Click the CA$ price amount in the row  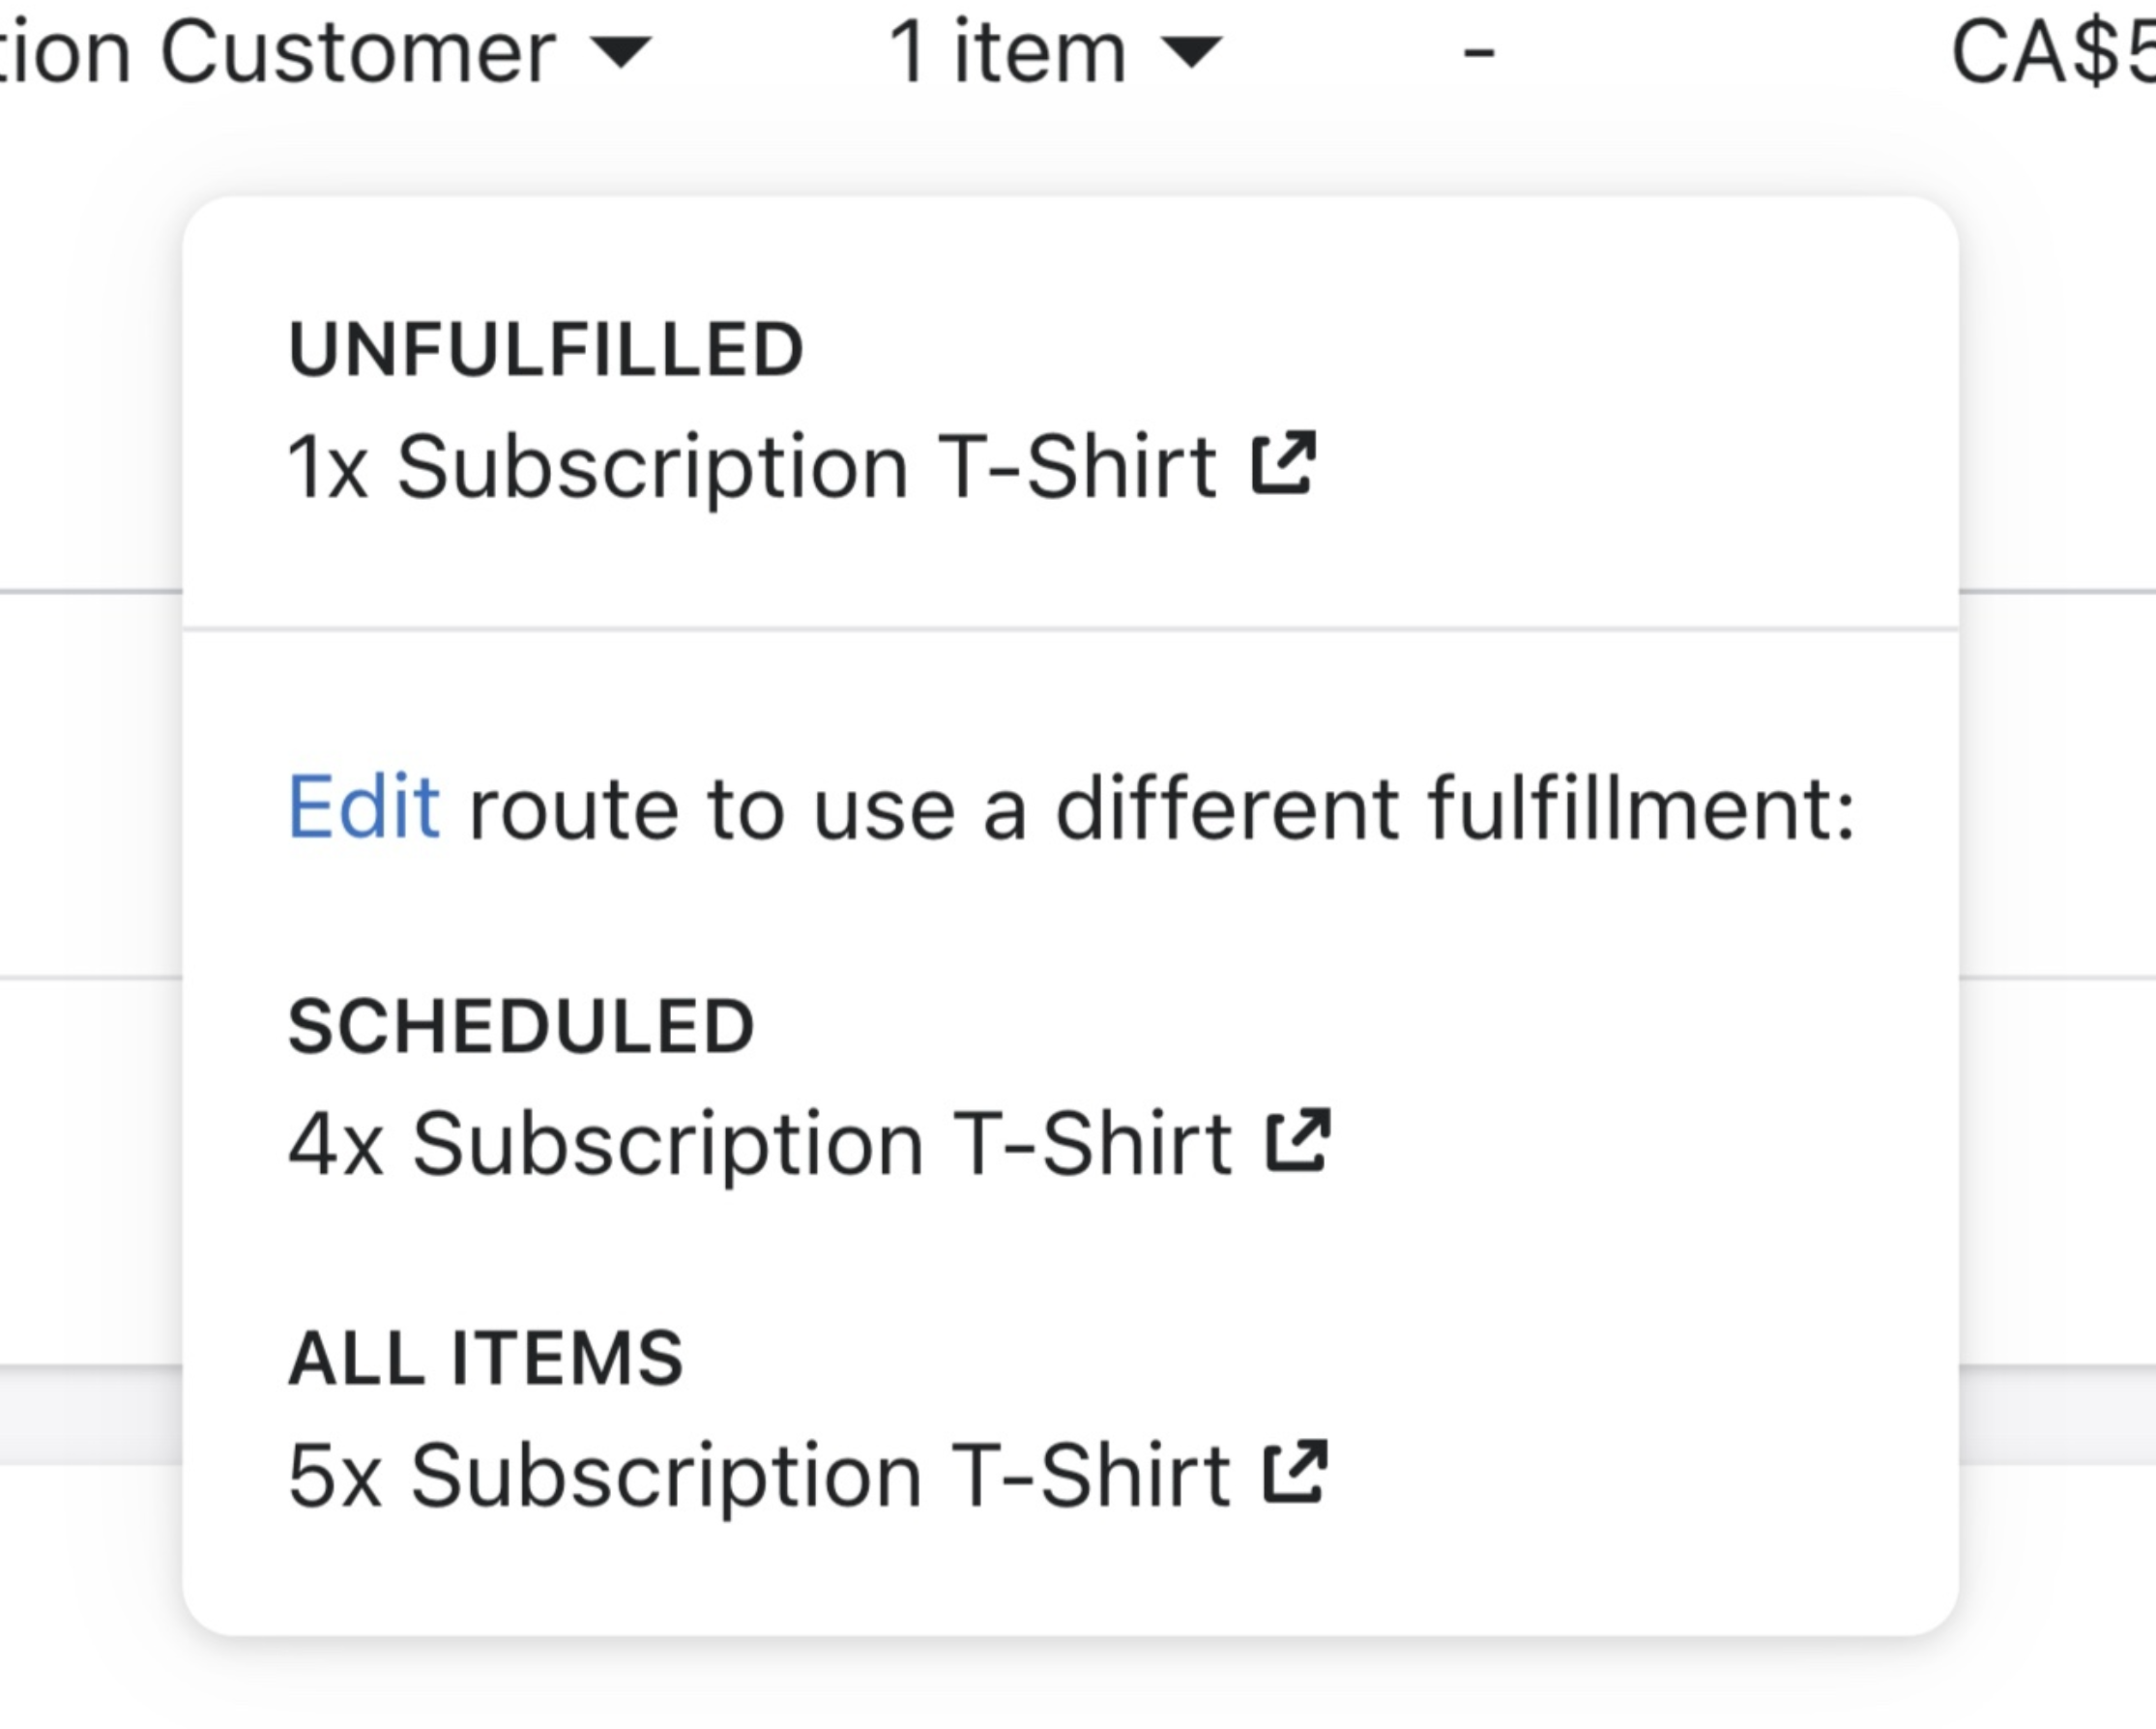pos(2050,52)
